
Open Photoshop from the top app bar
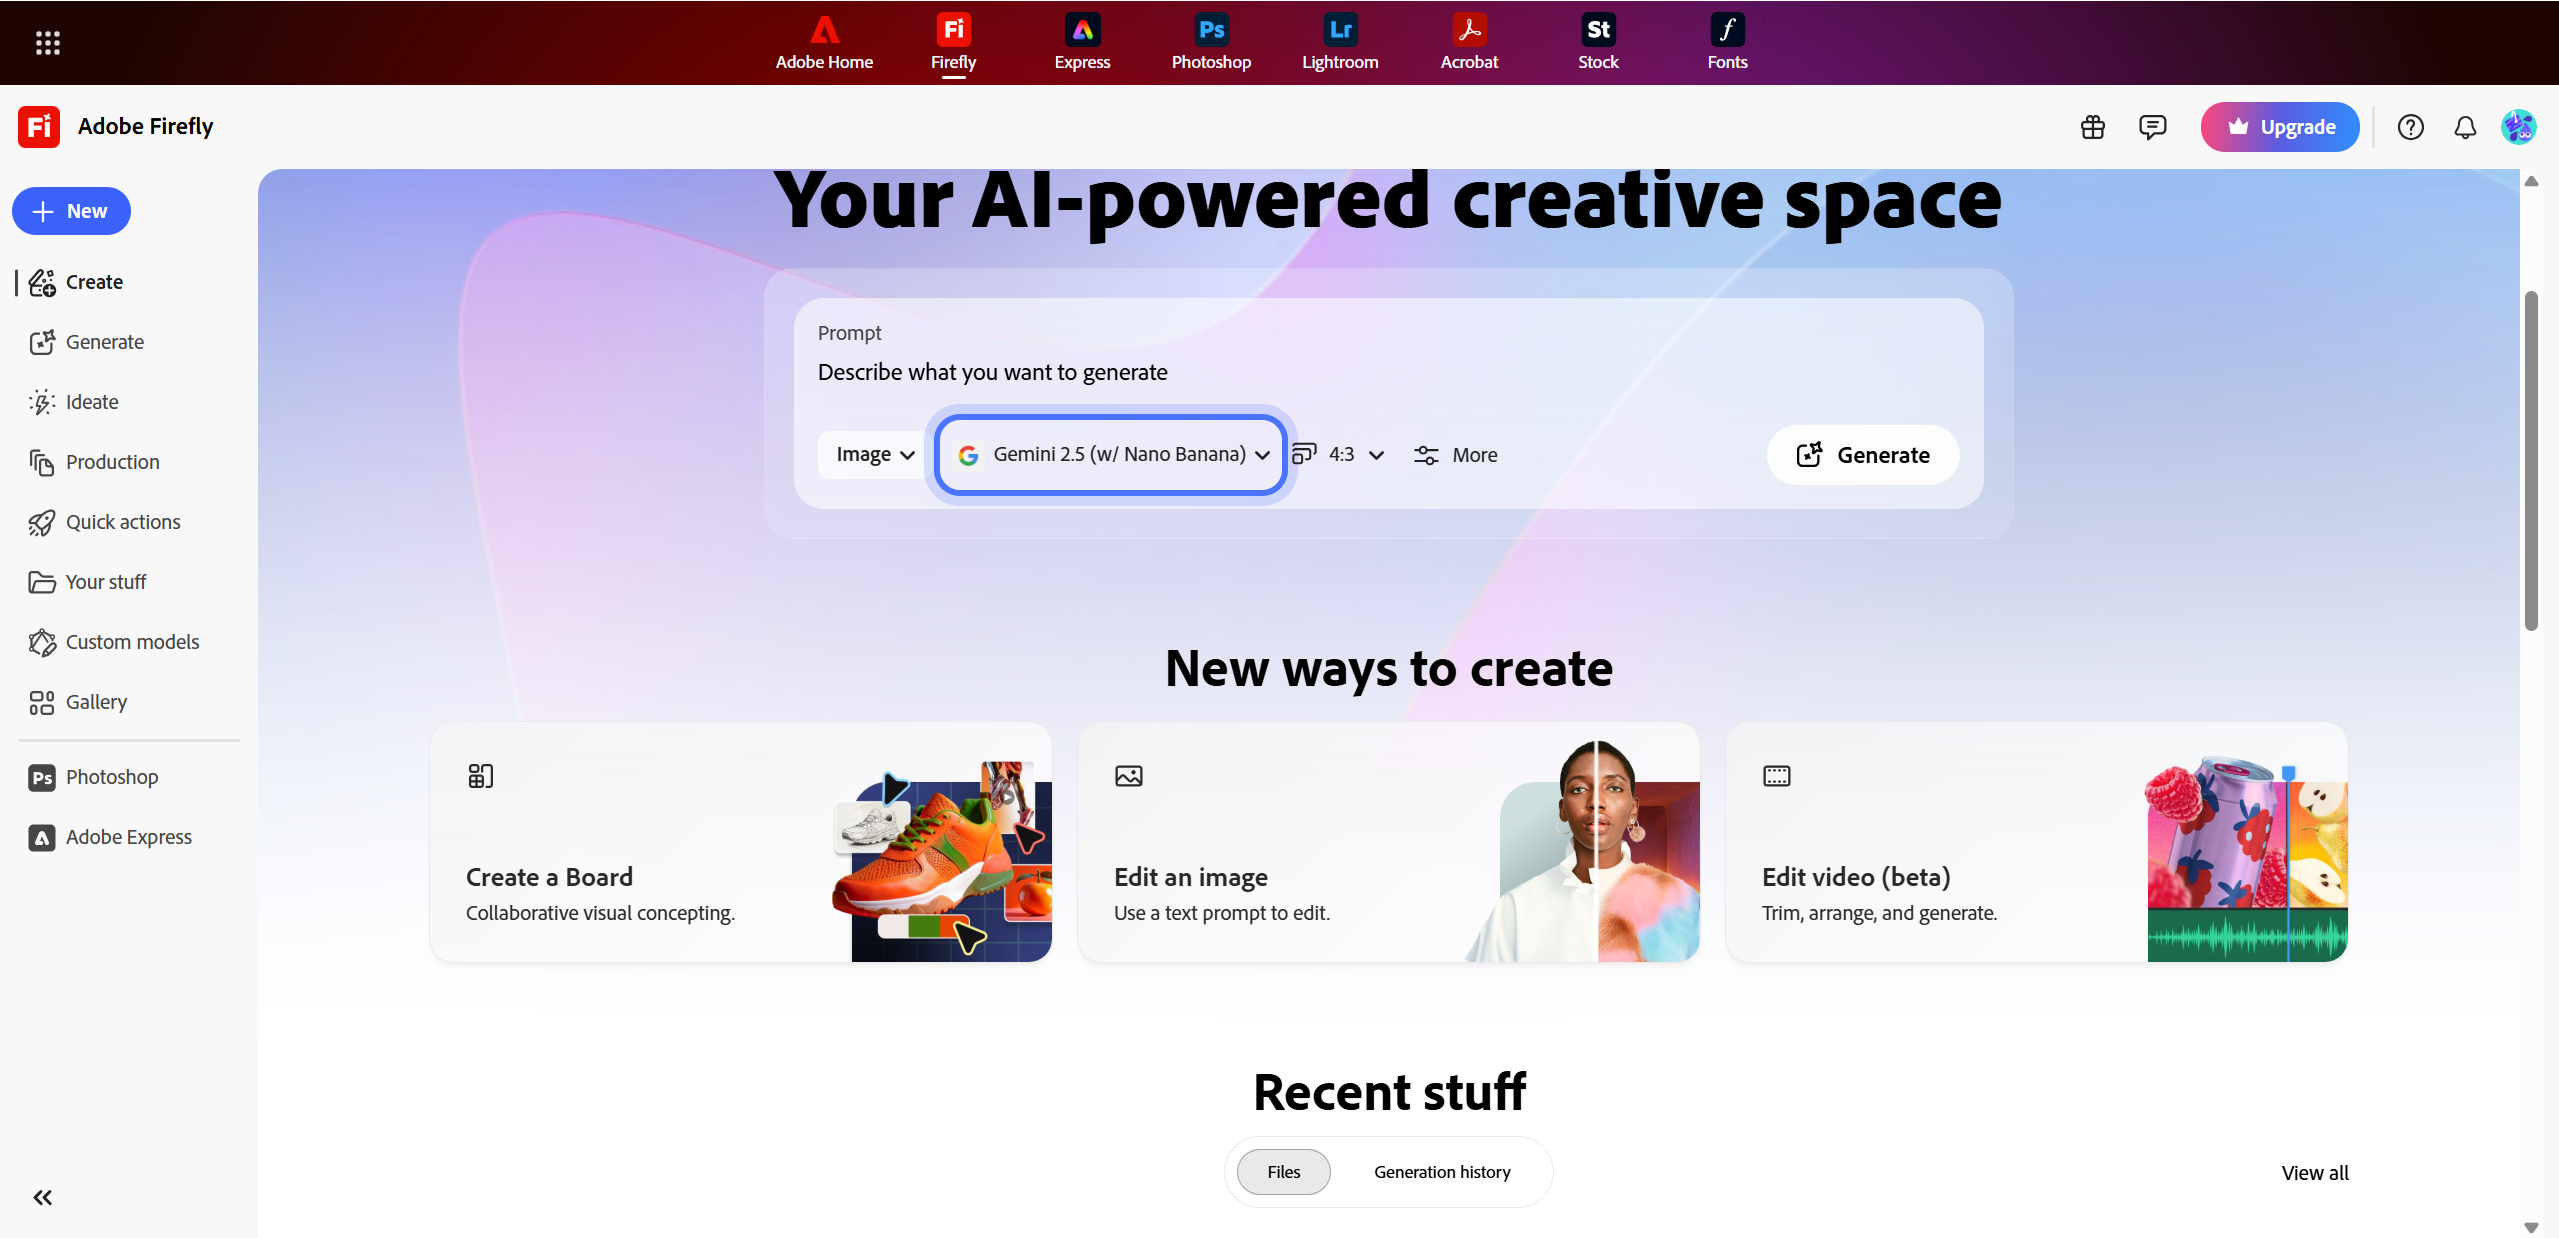coord(1211,42)
